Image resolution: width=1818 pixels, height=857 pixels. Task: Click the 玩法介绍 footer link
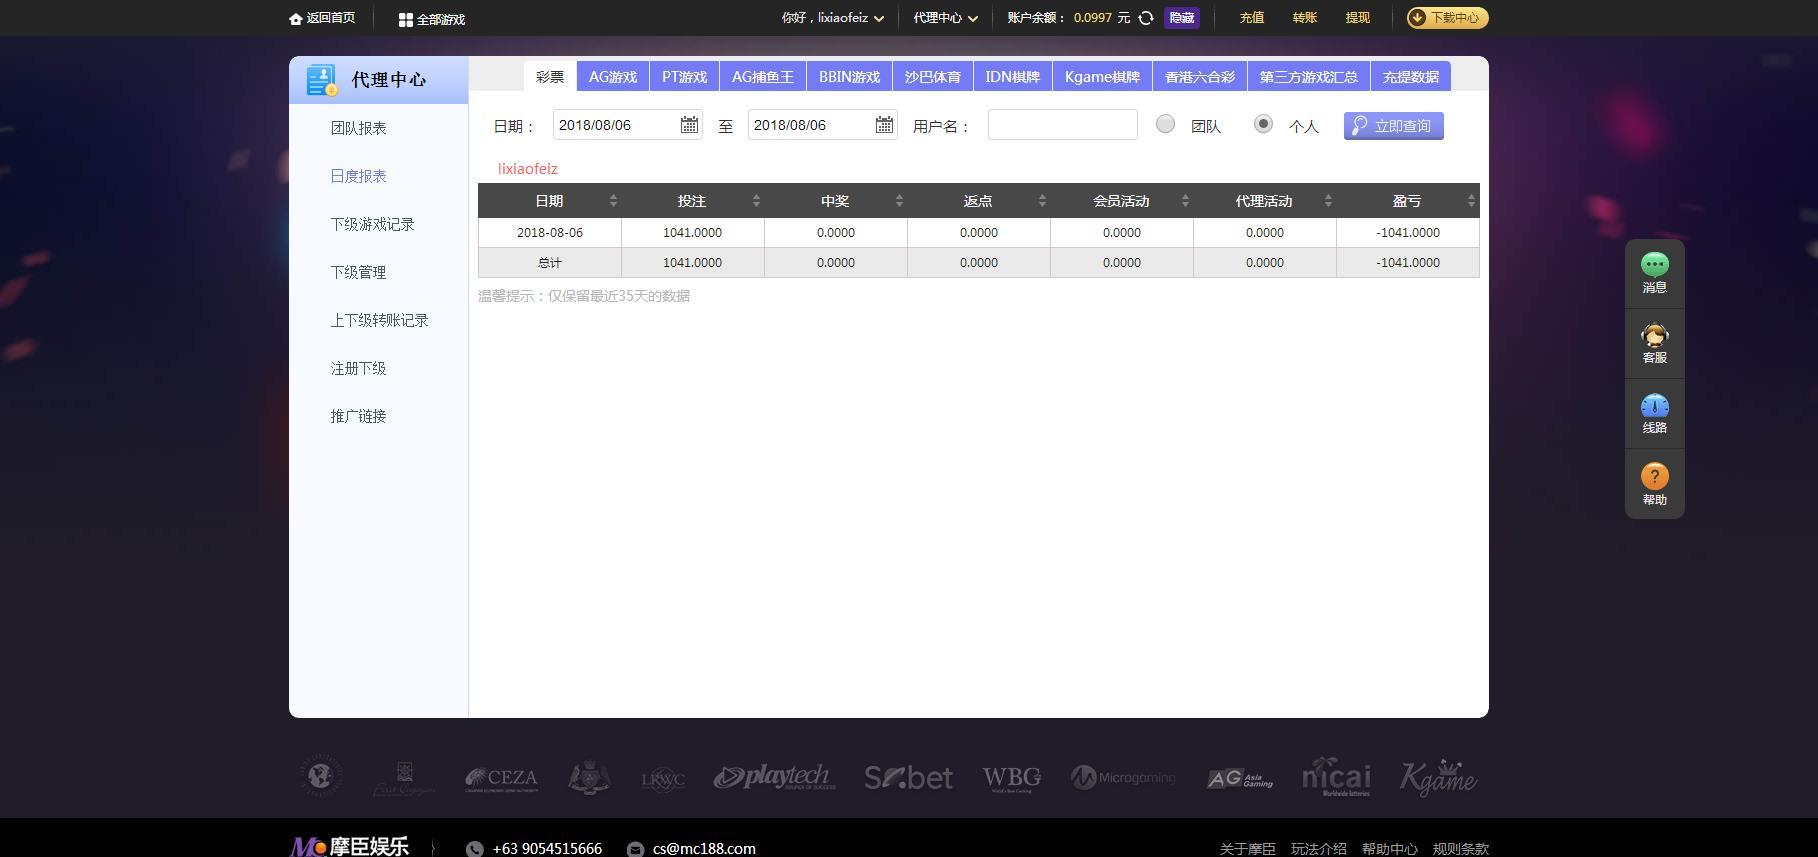pyautogui.click(x=1318, y=849)
